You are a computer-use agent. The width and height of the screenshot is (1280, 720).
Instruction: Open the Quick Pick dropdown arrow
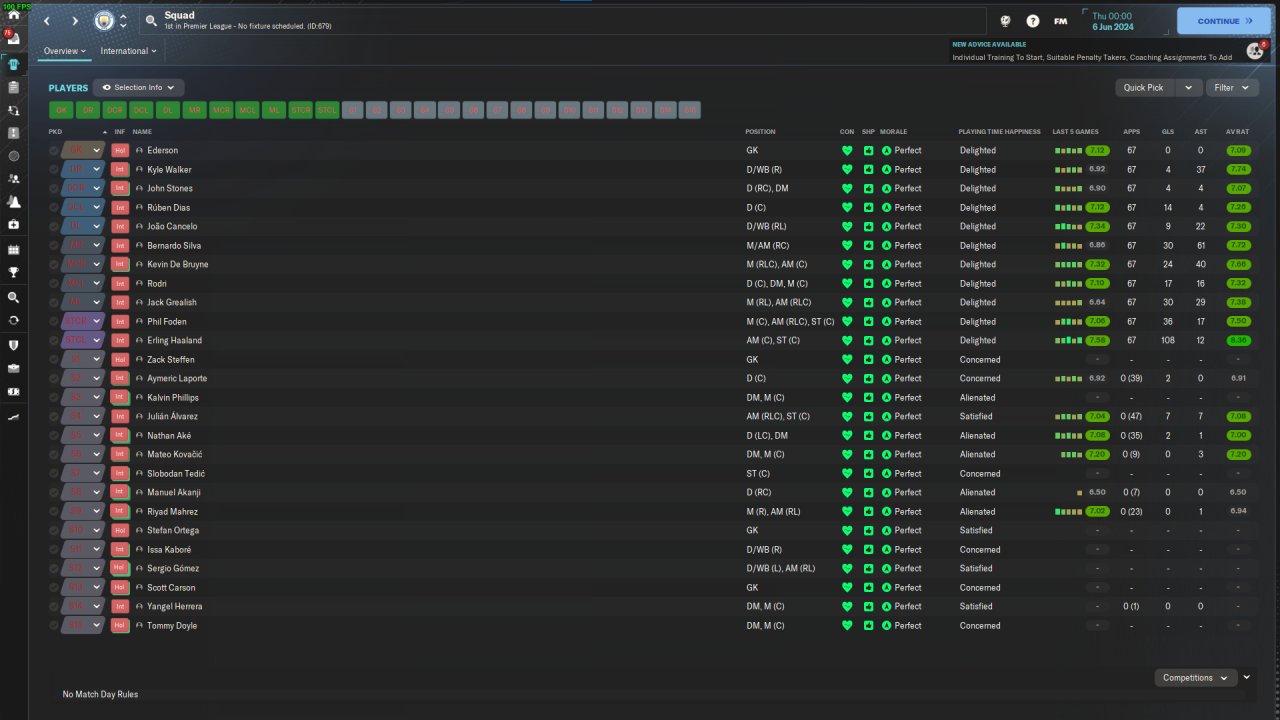(x=1188, y=88)
